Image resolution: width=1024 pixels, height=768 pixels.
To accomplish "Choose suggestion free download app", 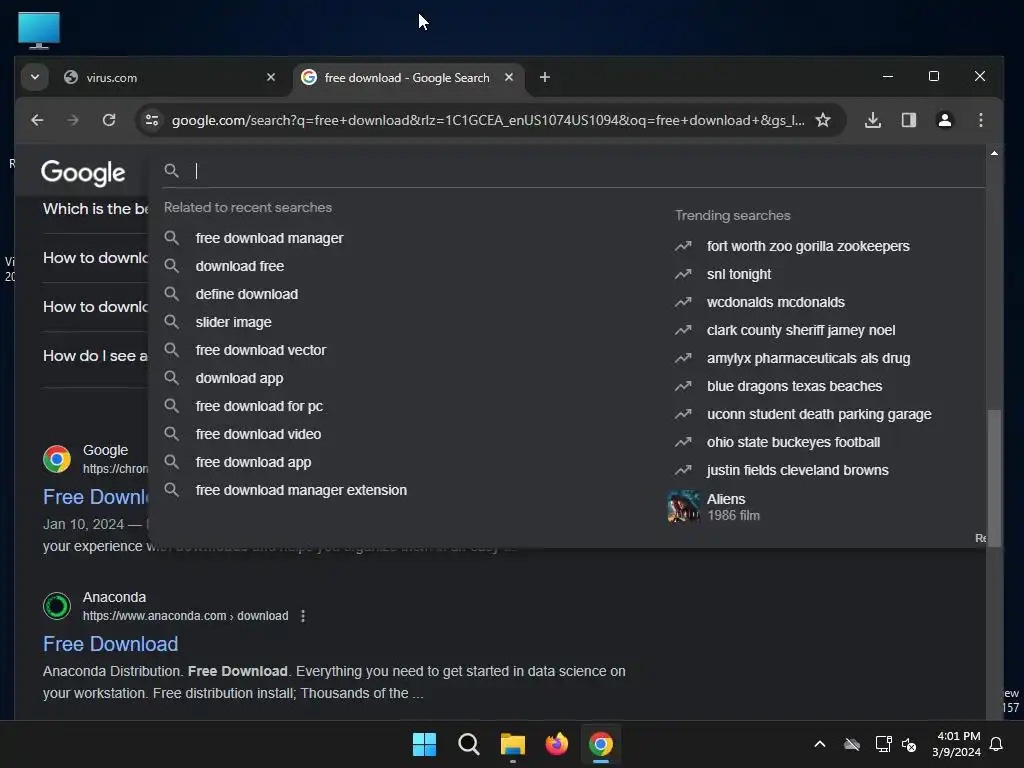I will [x=253, y=462].
